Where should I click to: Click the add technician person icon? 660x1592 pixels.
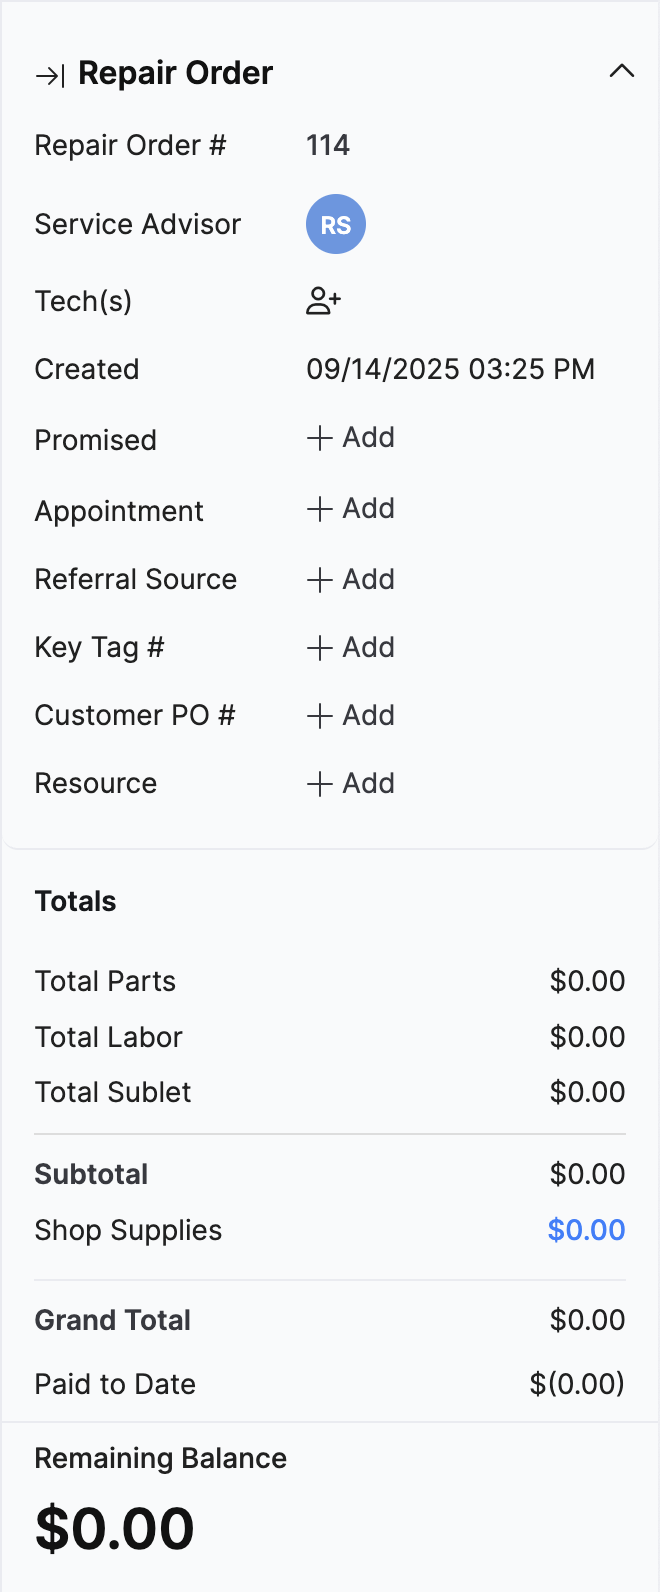pos(323,301)
